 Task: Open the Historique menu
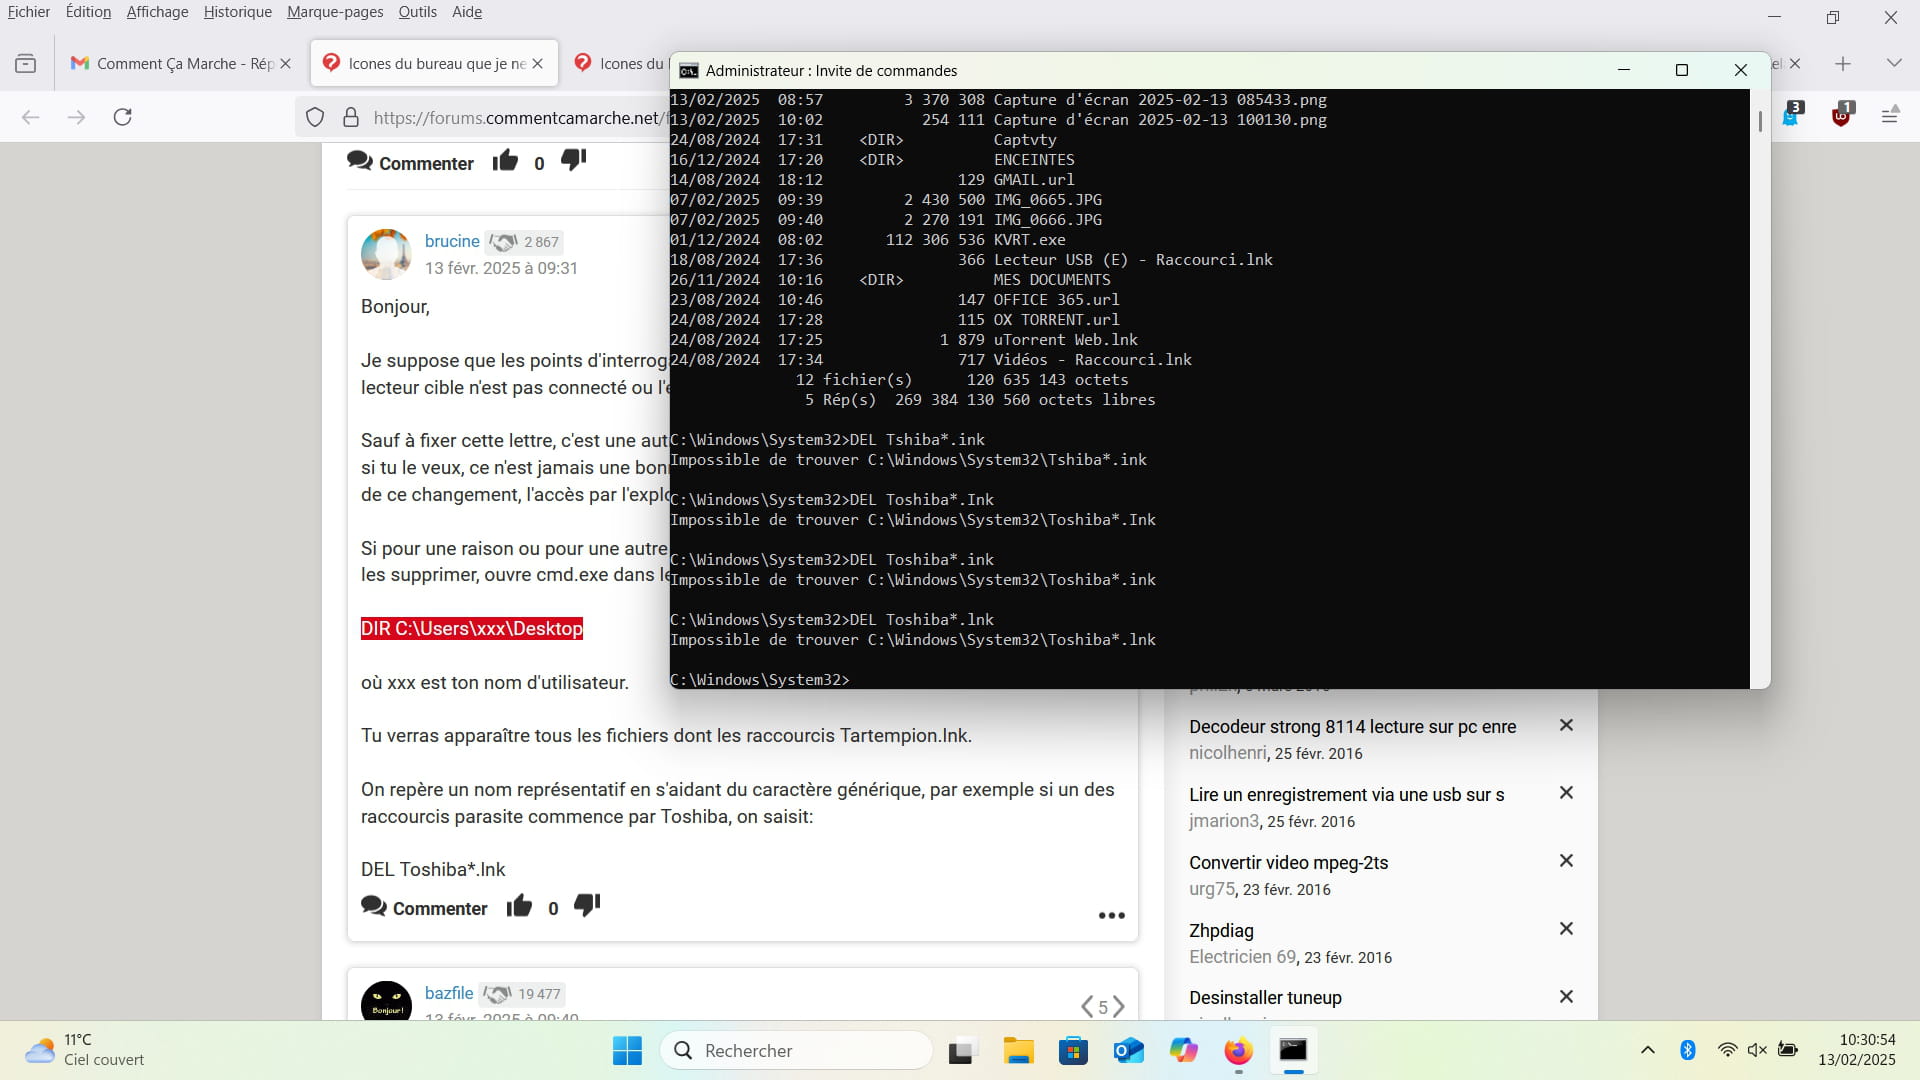click(237, 12)
